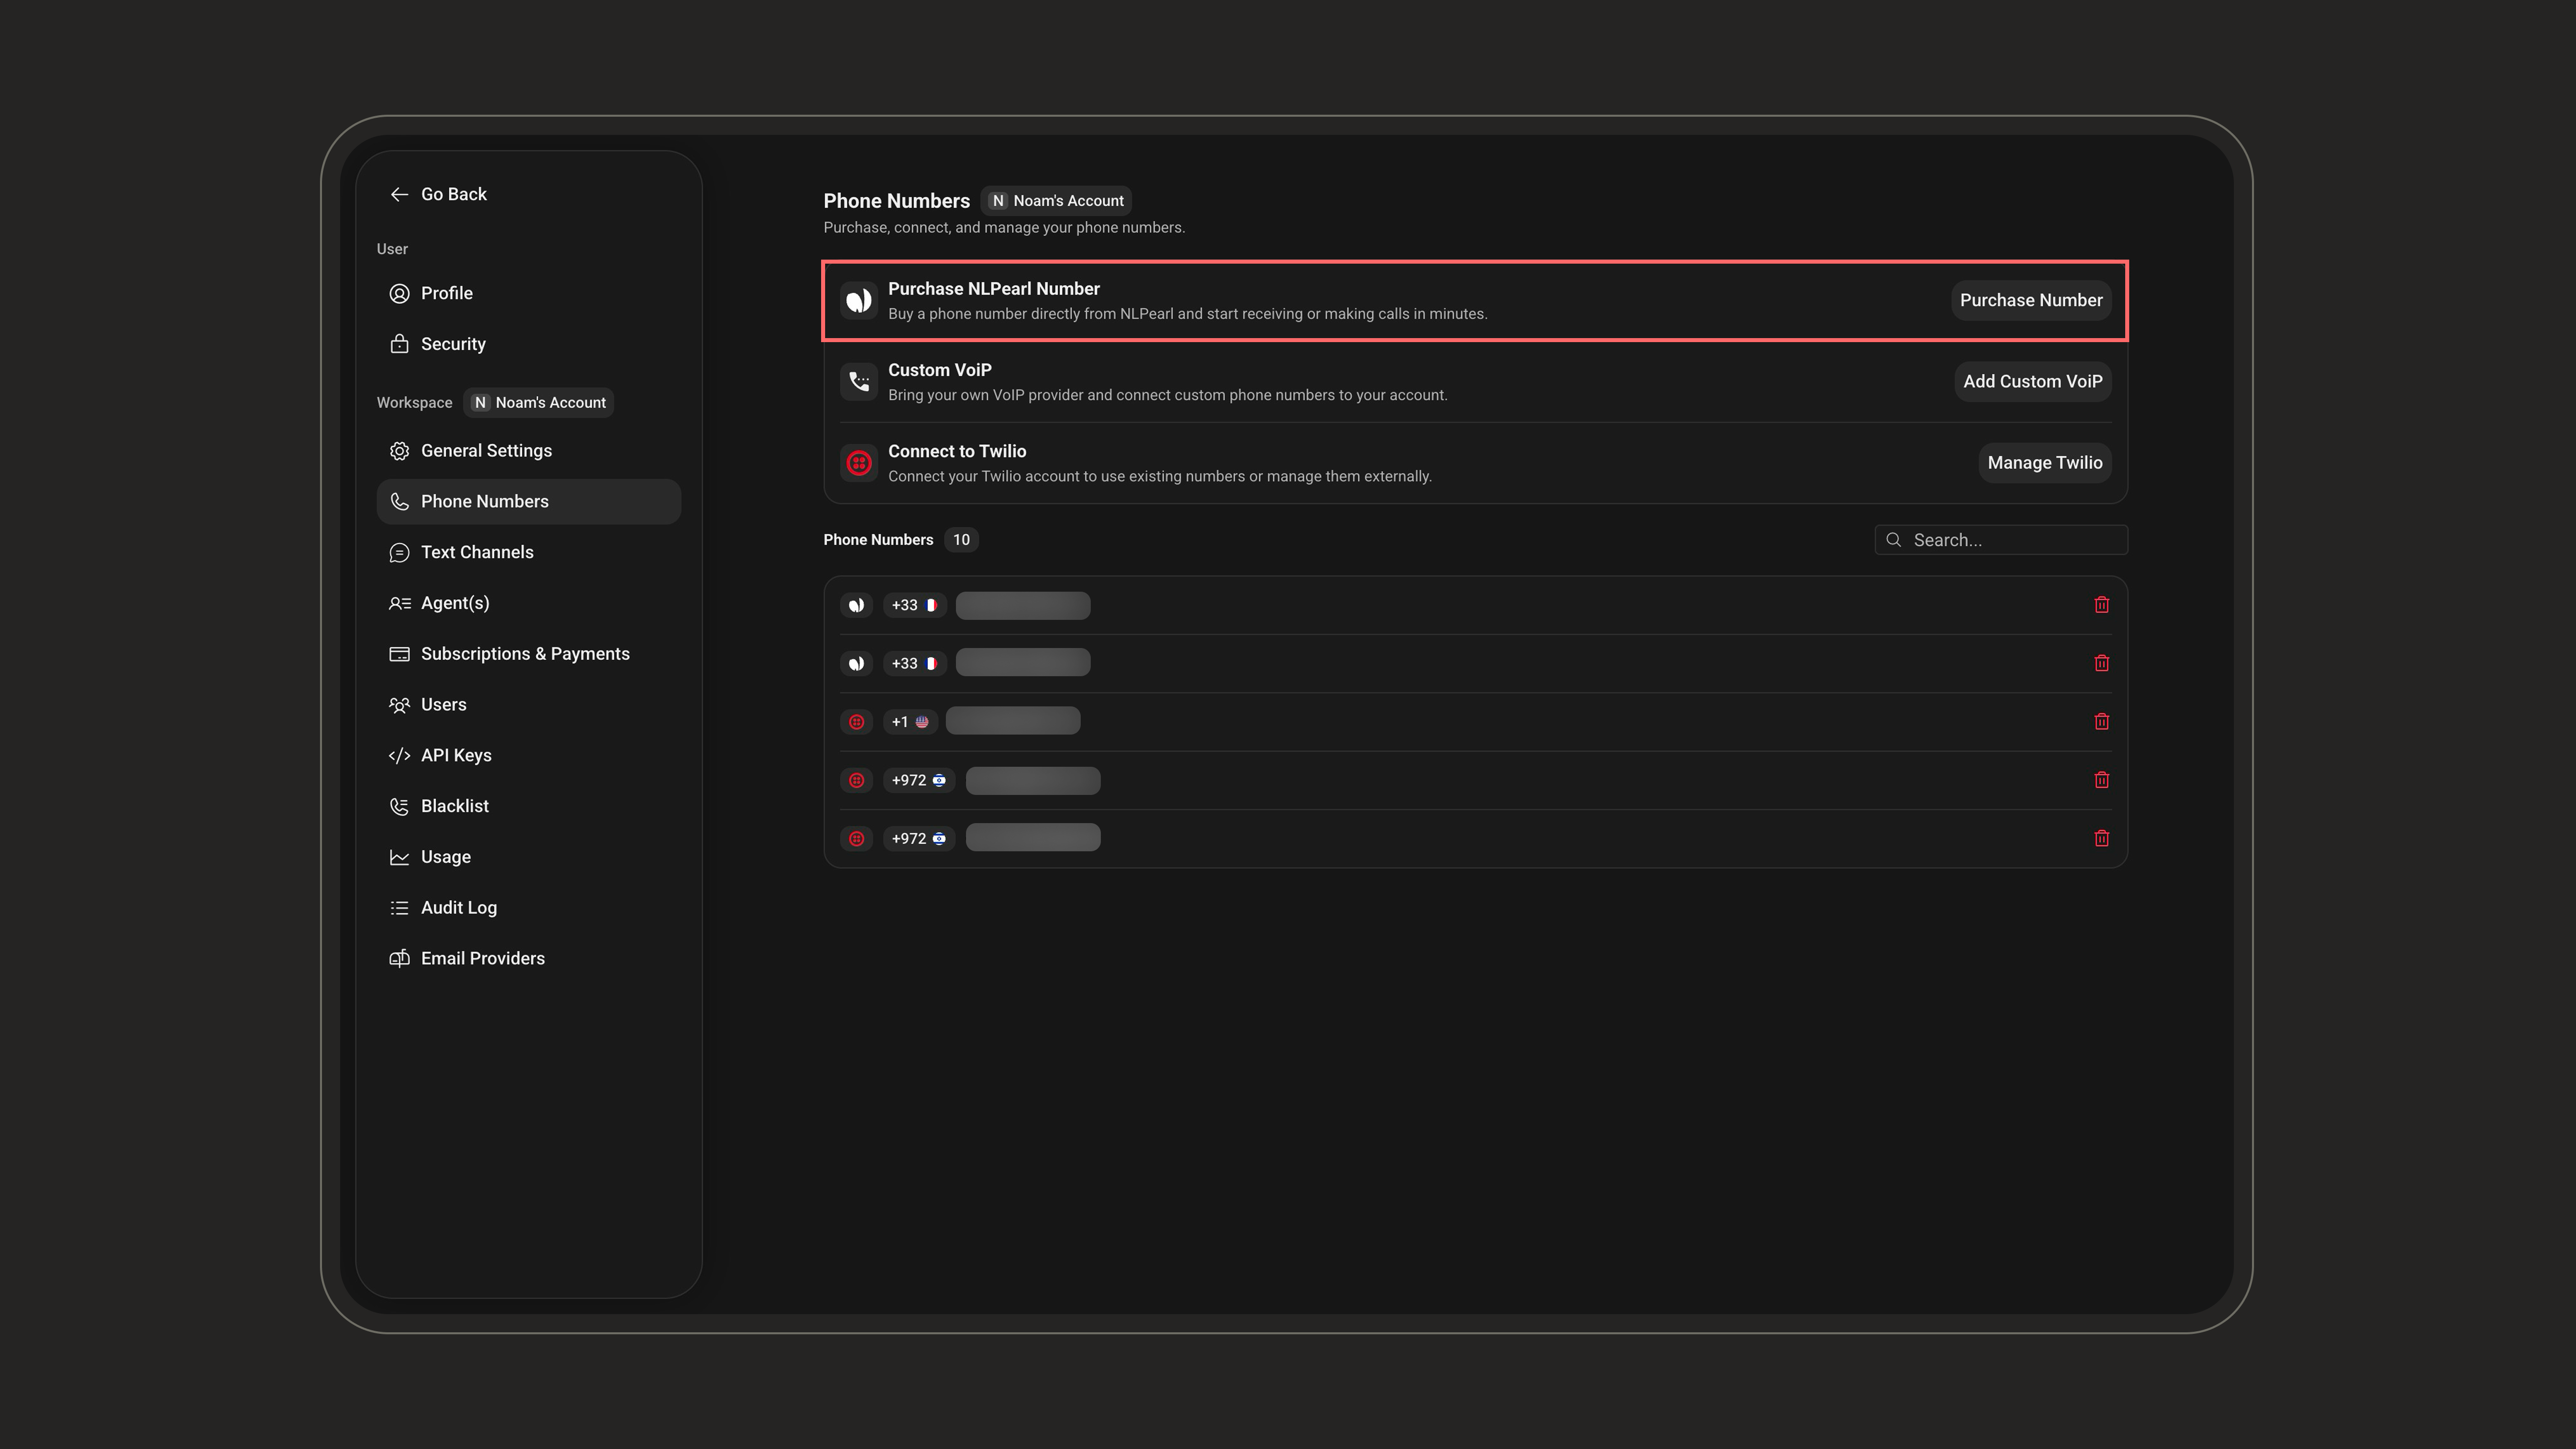
Task: Click Twilio icon on the +1 row
Action: pyautogui.click(x=857, y=722)
